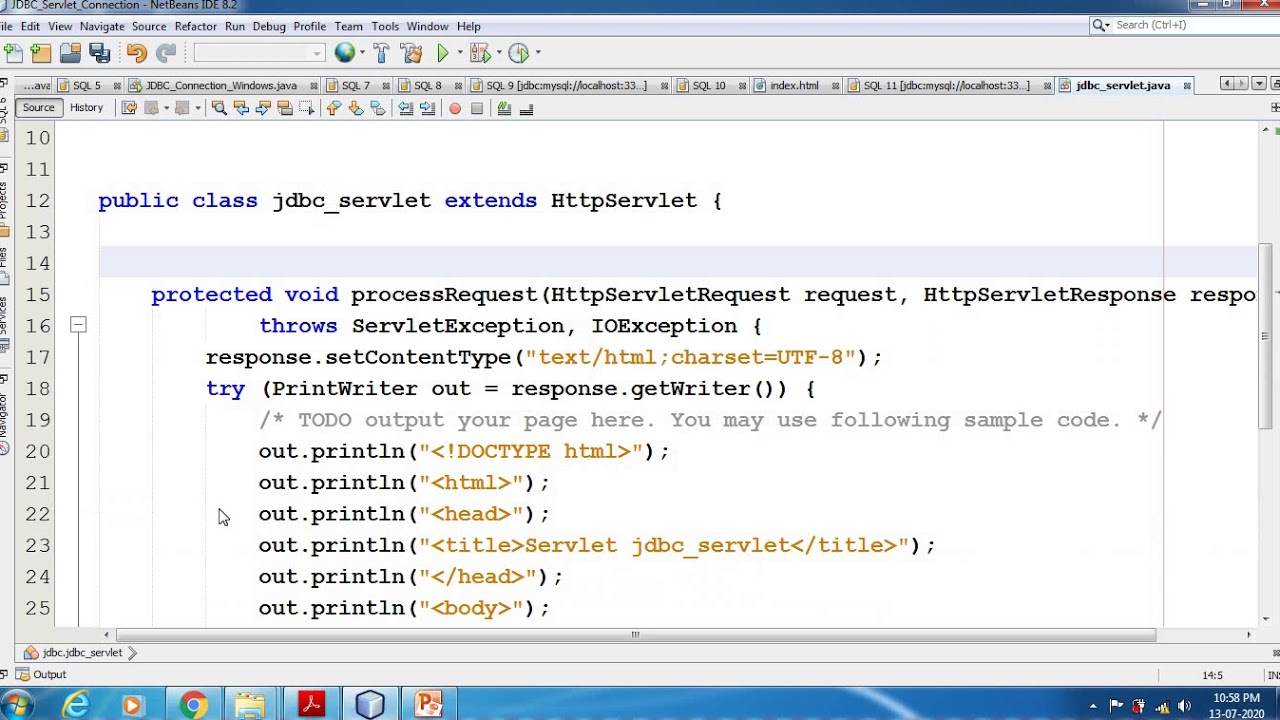Switch to the SQL 10 tab

tap(708, 85)
